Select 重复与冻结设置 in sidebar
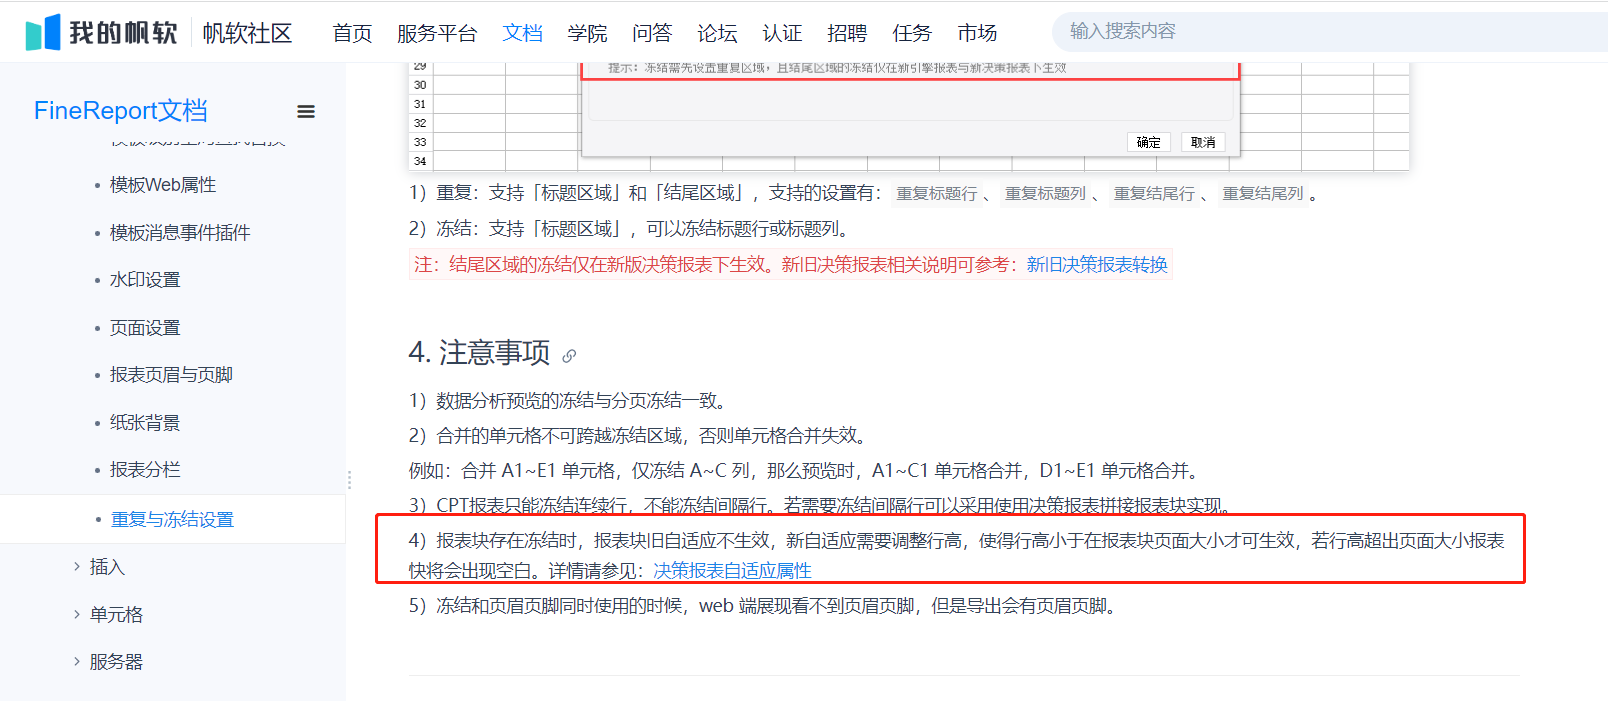Image resolution: width=1608 pixels, height=701 pixels. pos(172,520)
